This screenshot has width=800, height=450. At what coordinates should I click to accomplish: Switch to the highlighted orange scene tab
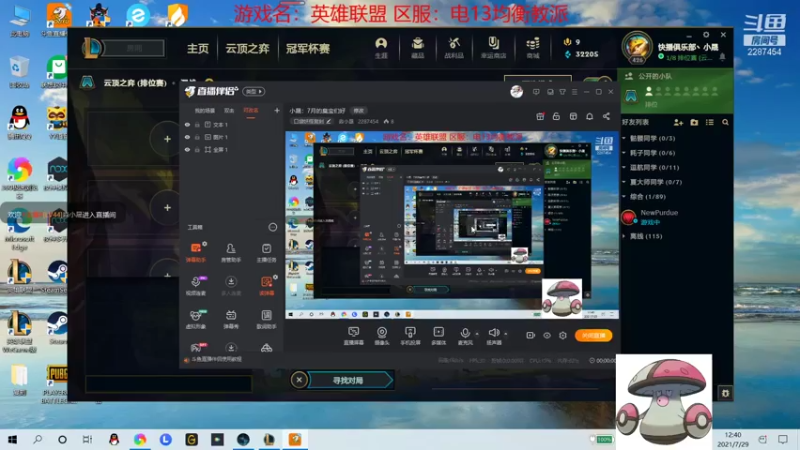(251, 111)
